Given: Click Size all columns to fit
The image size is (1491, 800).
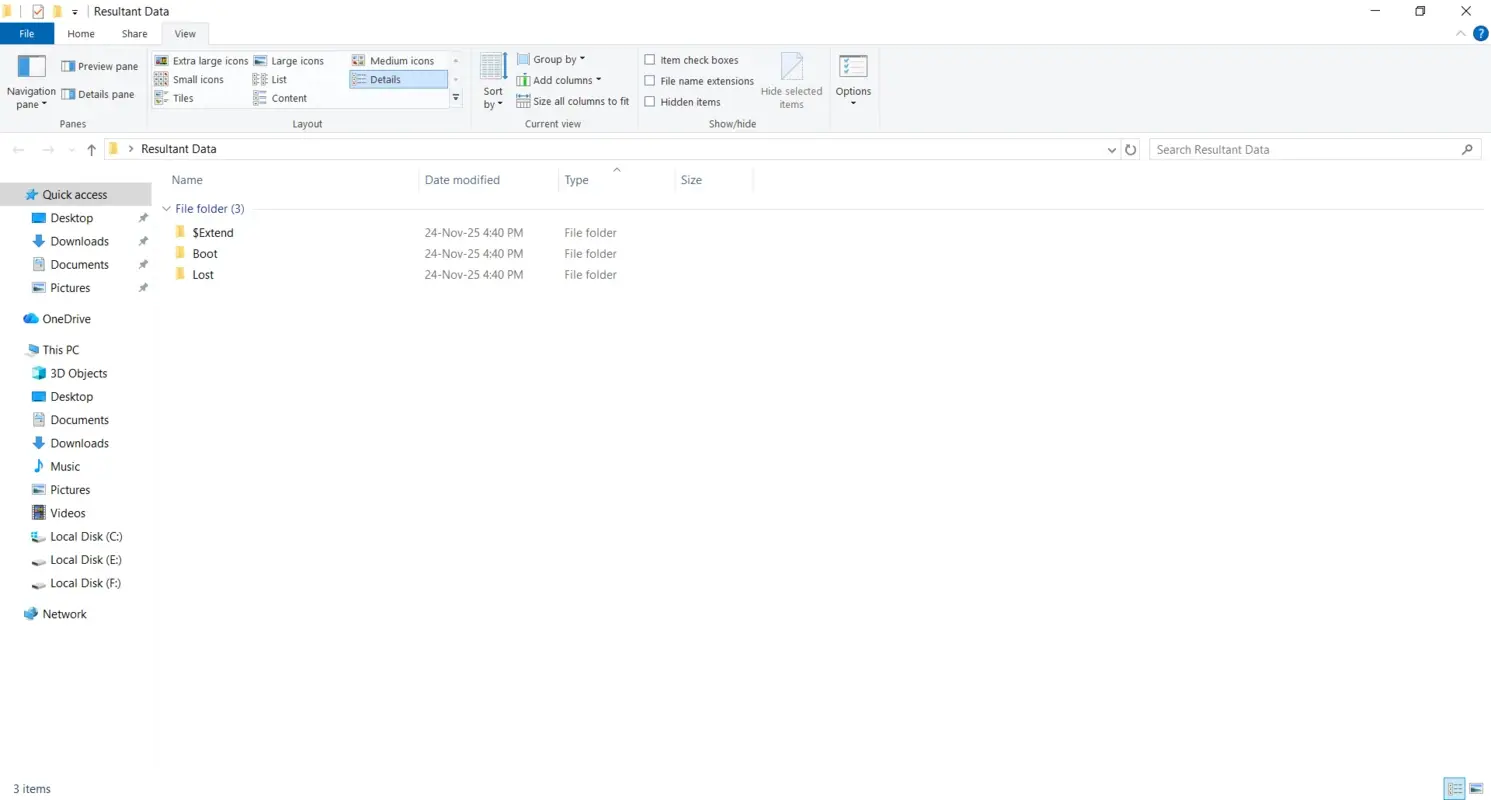Looking at the screenshot, I should [x=571, y=101].
